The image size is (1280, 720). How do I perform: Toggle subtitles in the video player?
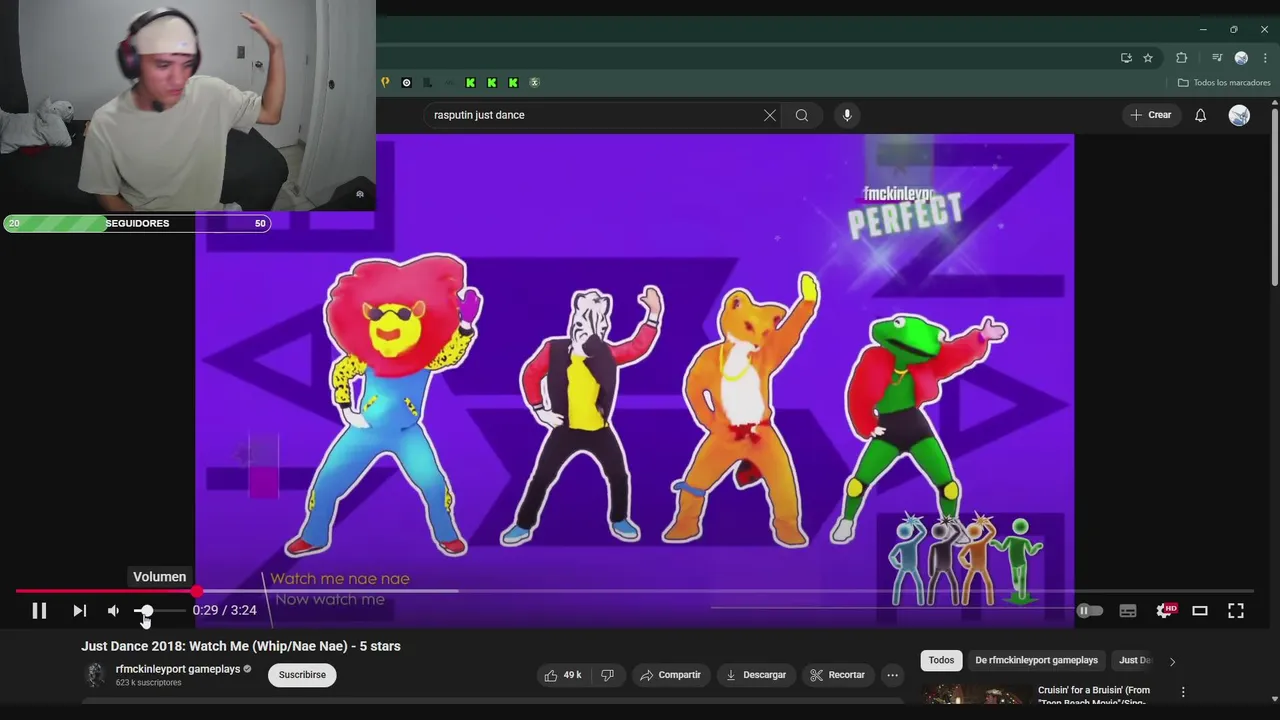coord(1128,610)
